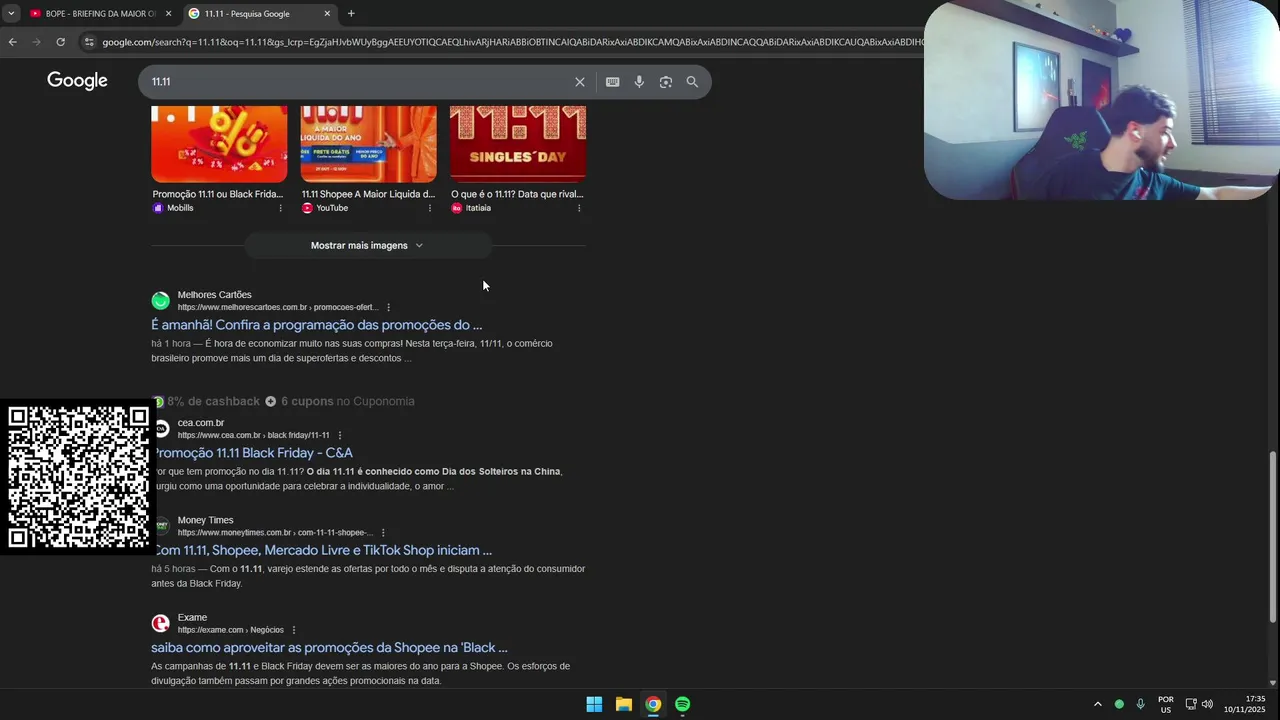Open the Windows Start menu
Viewport: 1280px width, 720px height.
594,704
